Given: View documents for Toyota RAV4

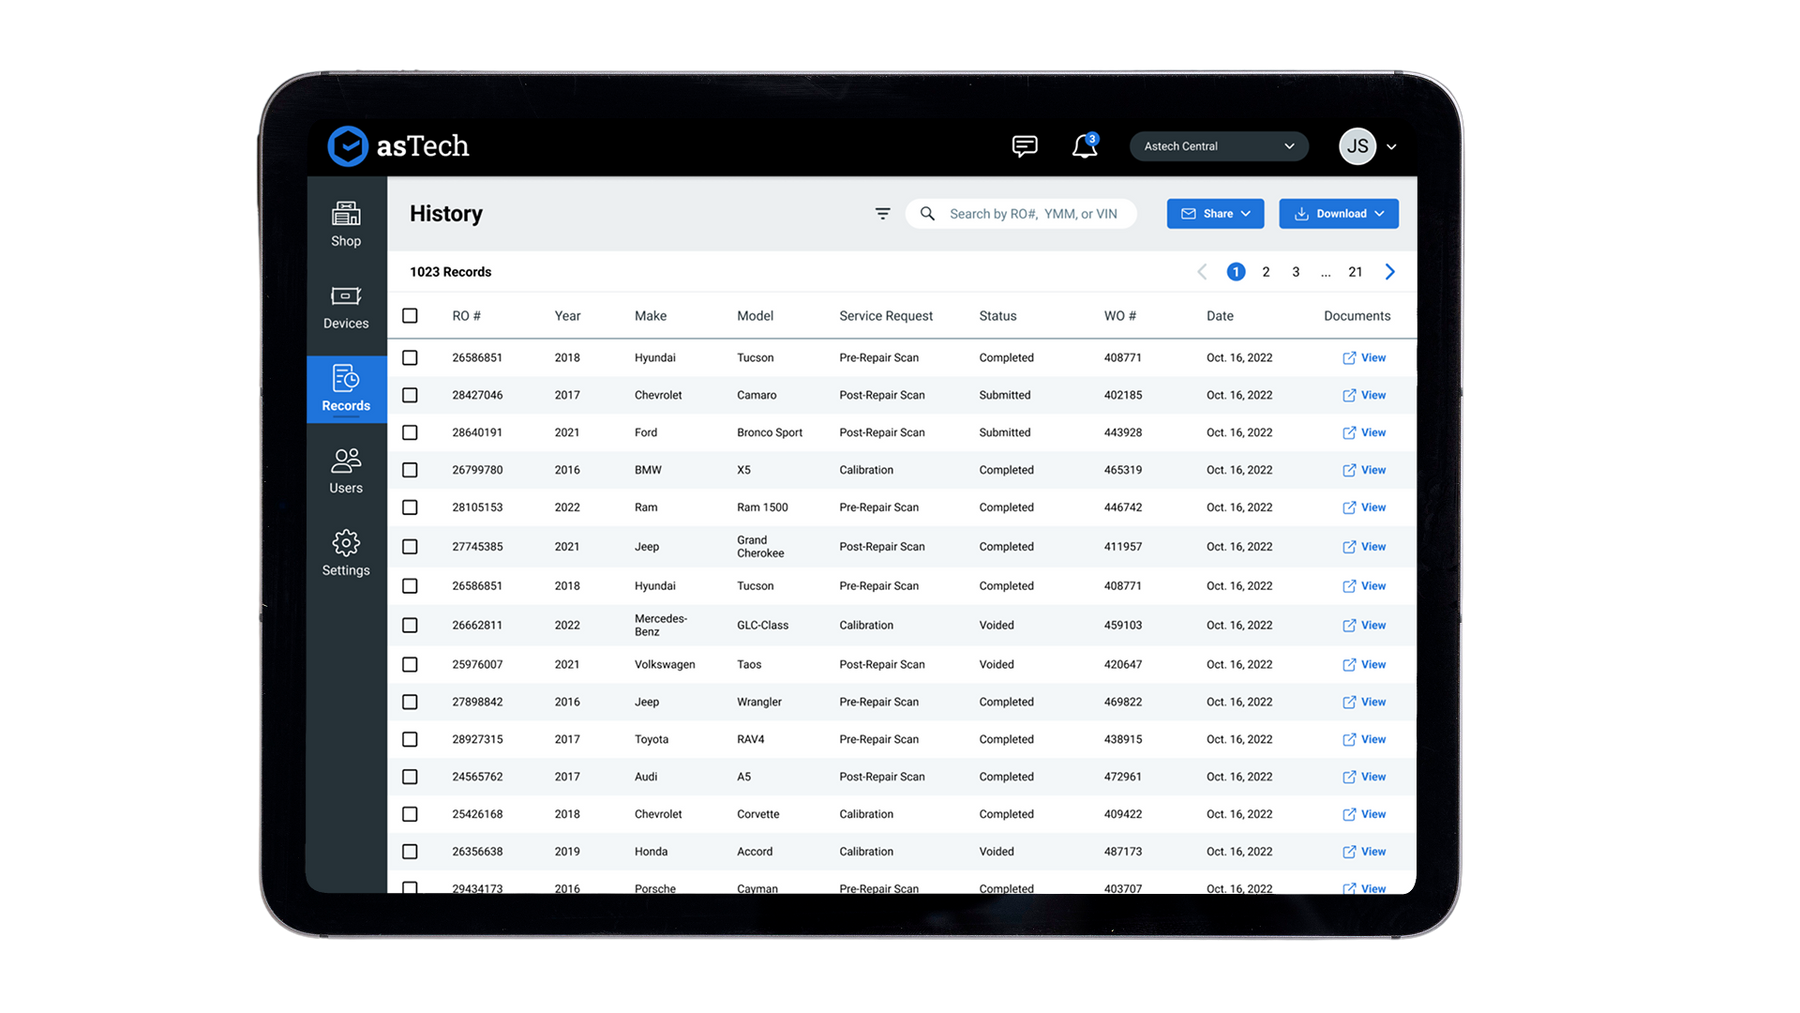Looking at the screenshot, I should [x=1364, y=740].
